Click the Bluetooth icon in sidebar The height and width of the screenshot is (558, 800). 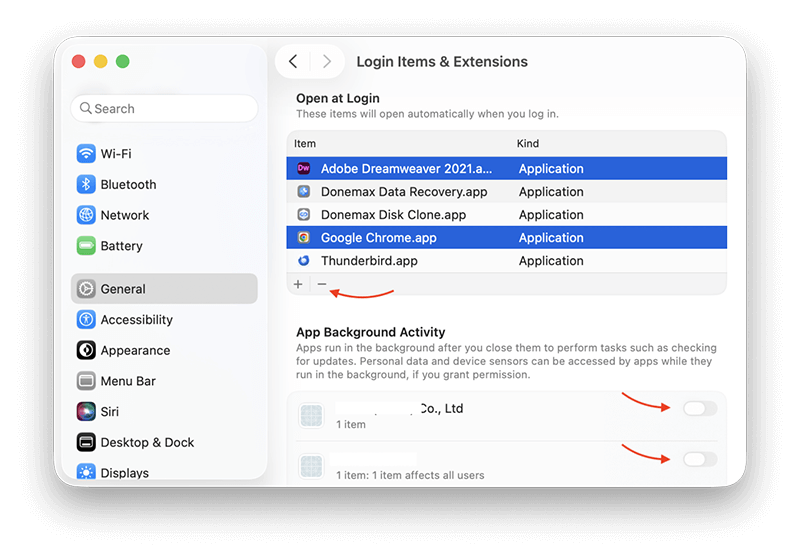(x=86, y=184)
